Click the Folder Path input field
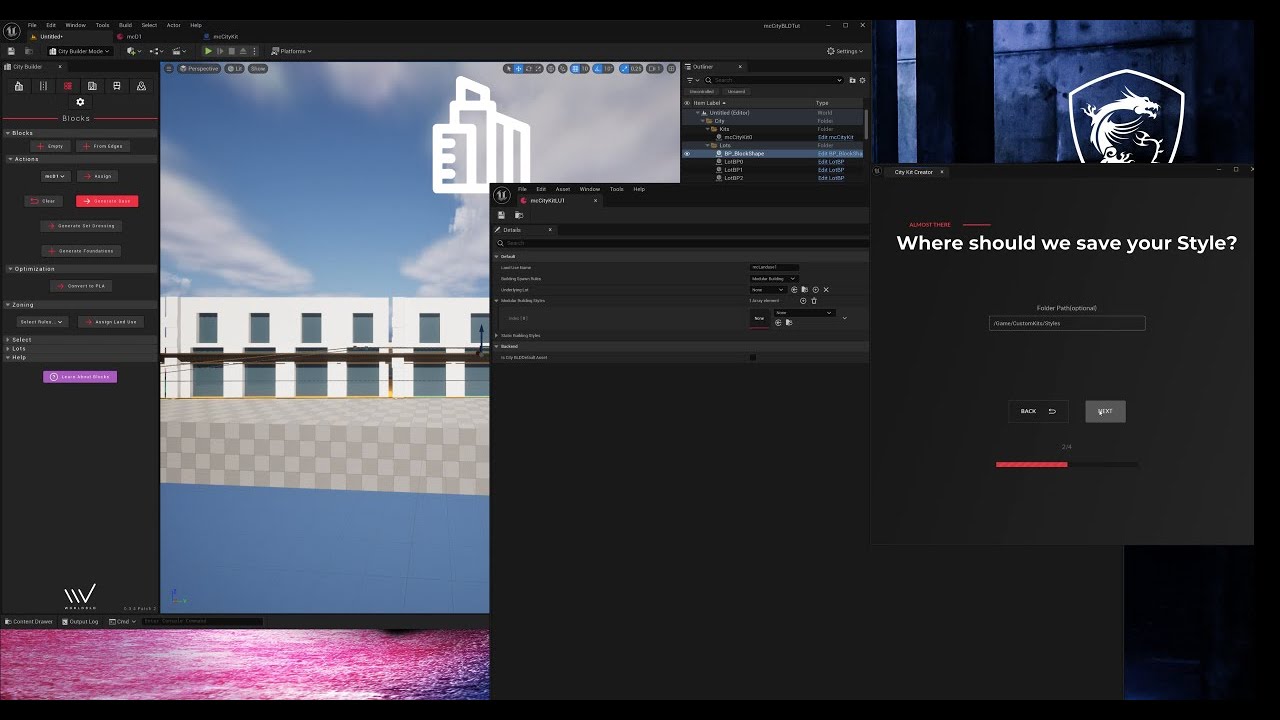Viewport: 1280px width, 720px height. point(1067,323)
